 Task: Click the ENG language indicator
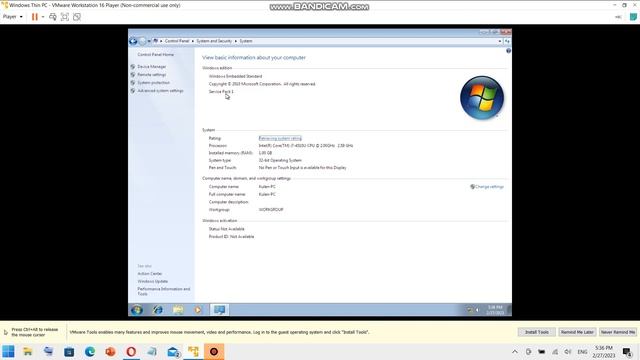(582, 352)
